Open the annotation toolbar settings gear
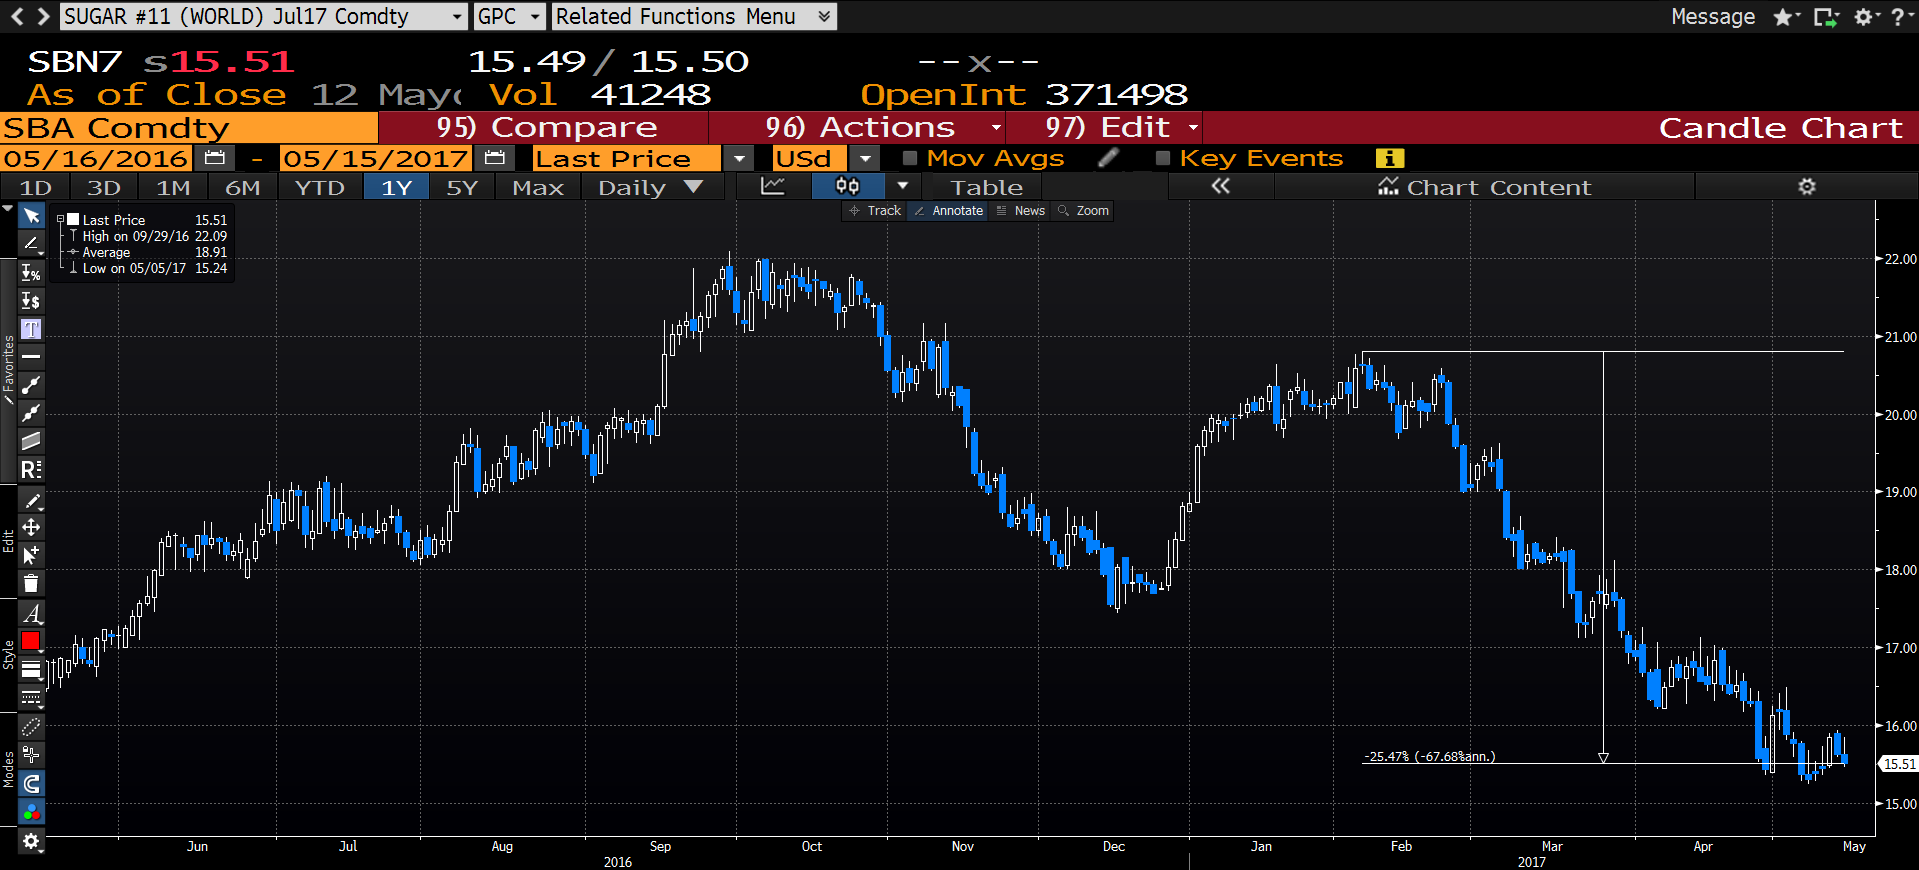 31,841
